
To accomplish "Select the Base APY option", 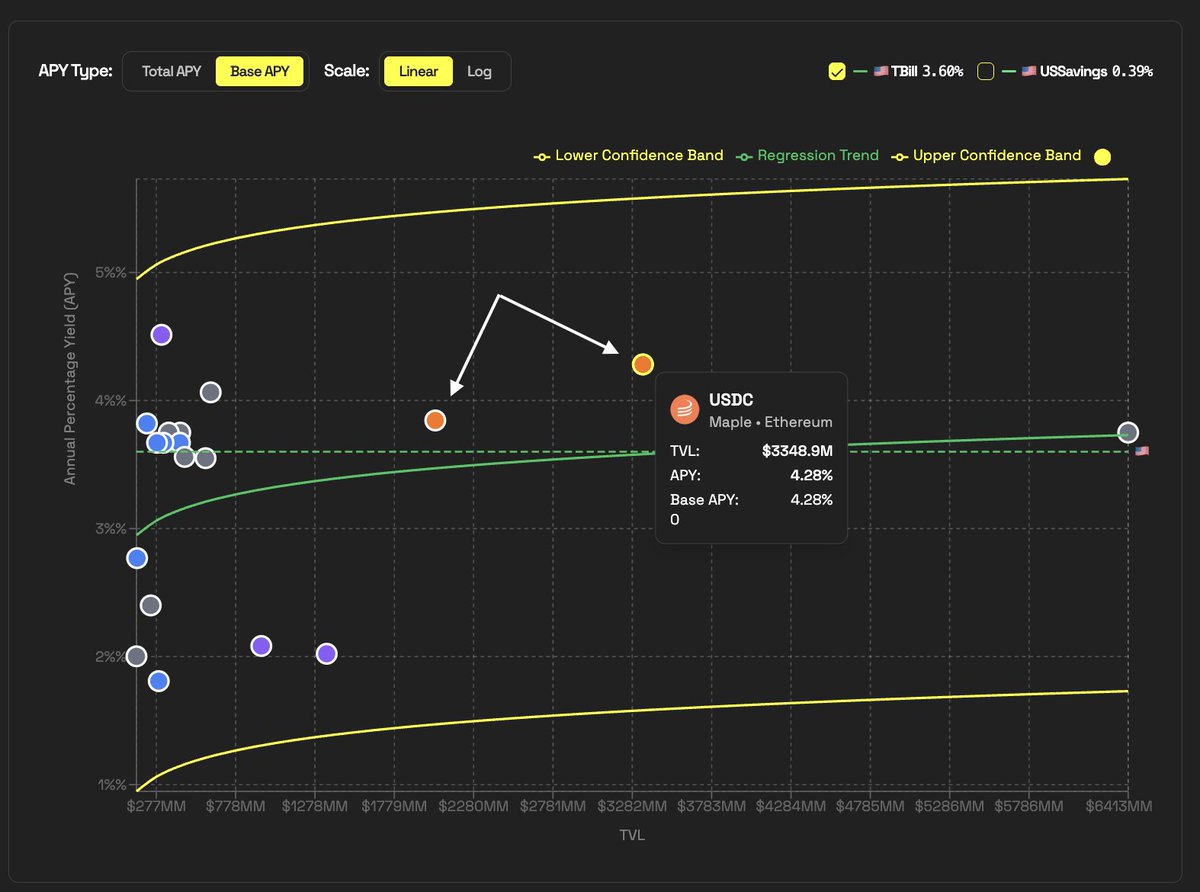I will (260, 71).
